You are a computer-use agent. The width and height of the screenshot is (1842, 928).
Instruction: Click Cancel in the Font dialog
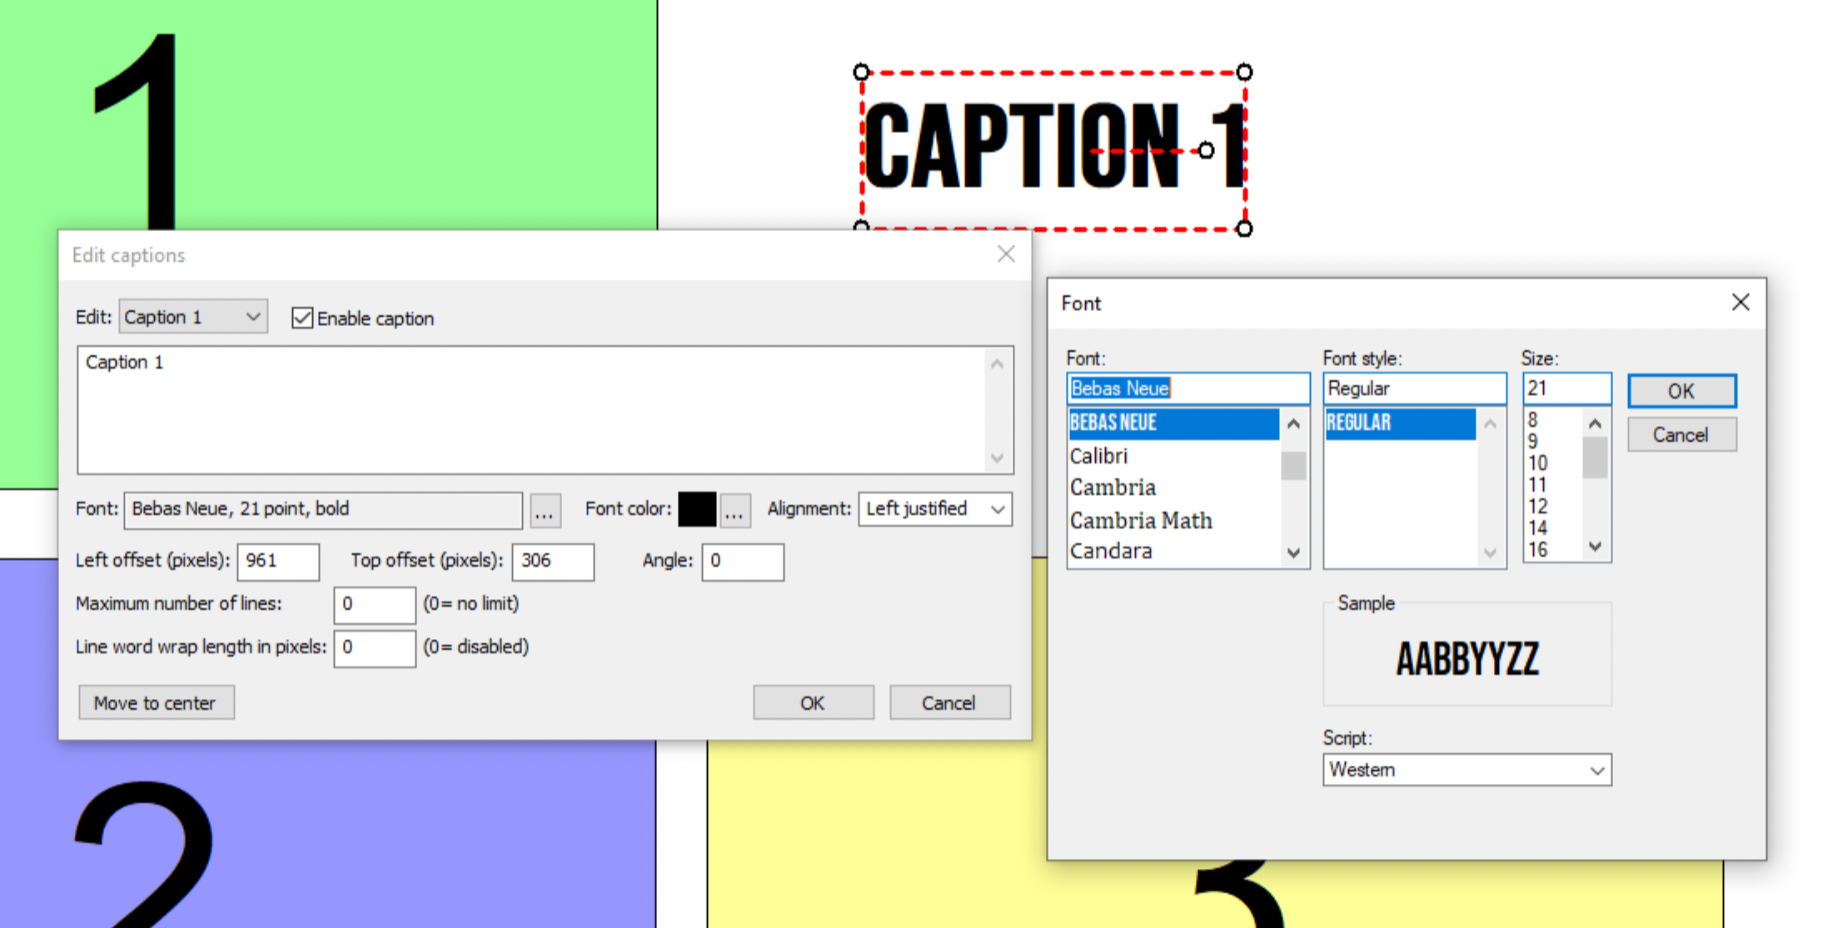1682,435
